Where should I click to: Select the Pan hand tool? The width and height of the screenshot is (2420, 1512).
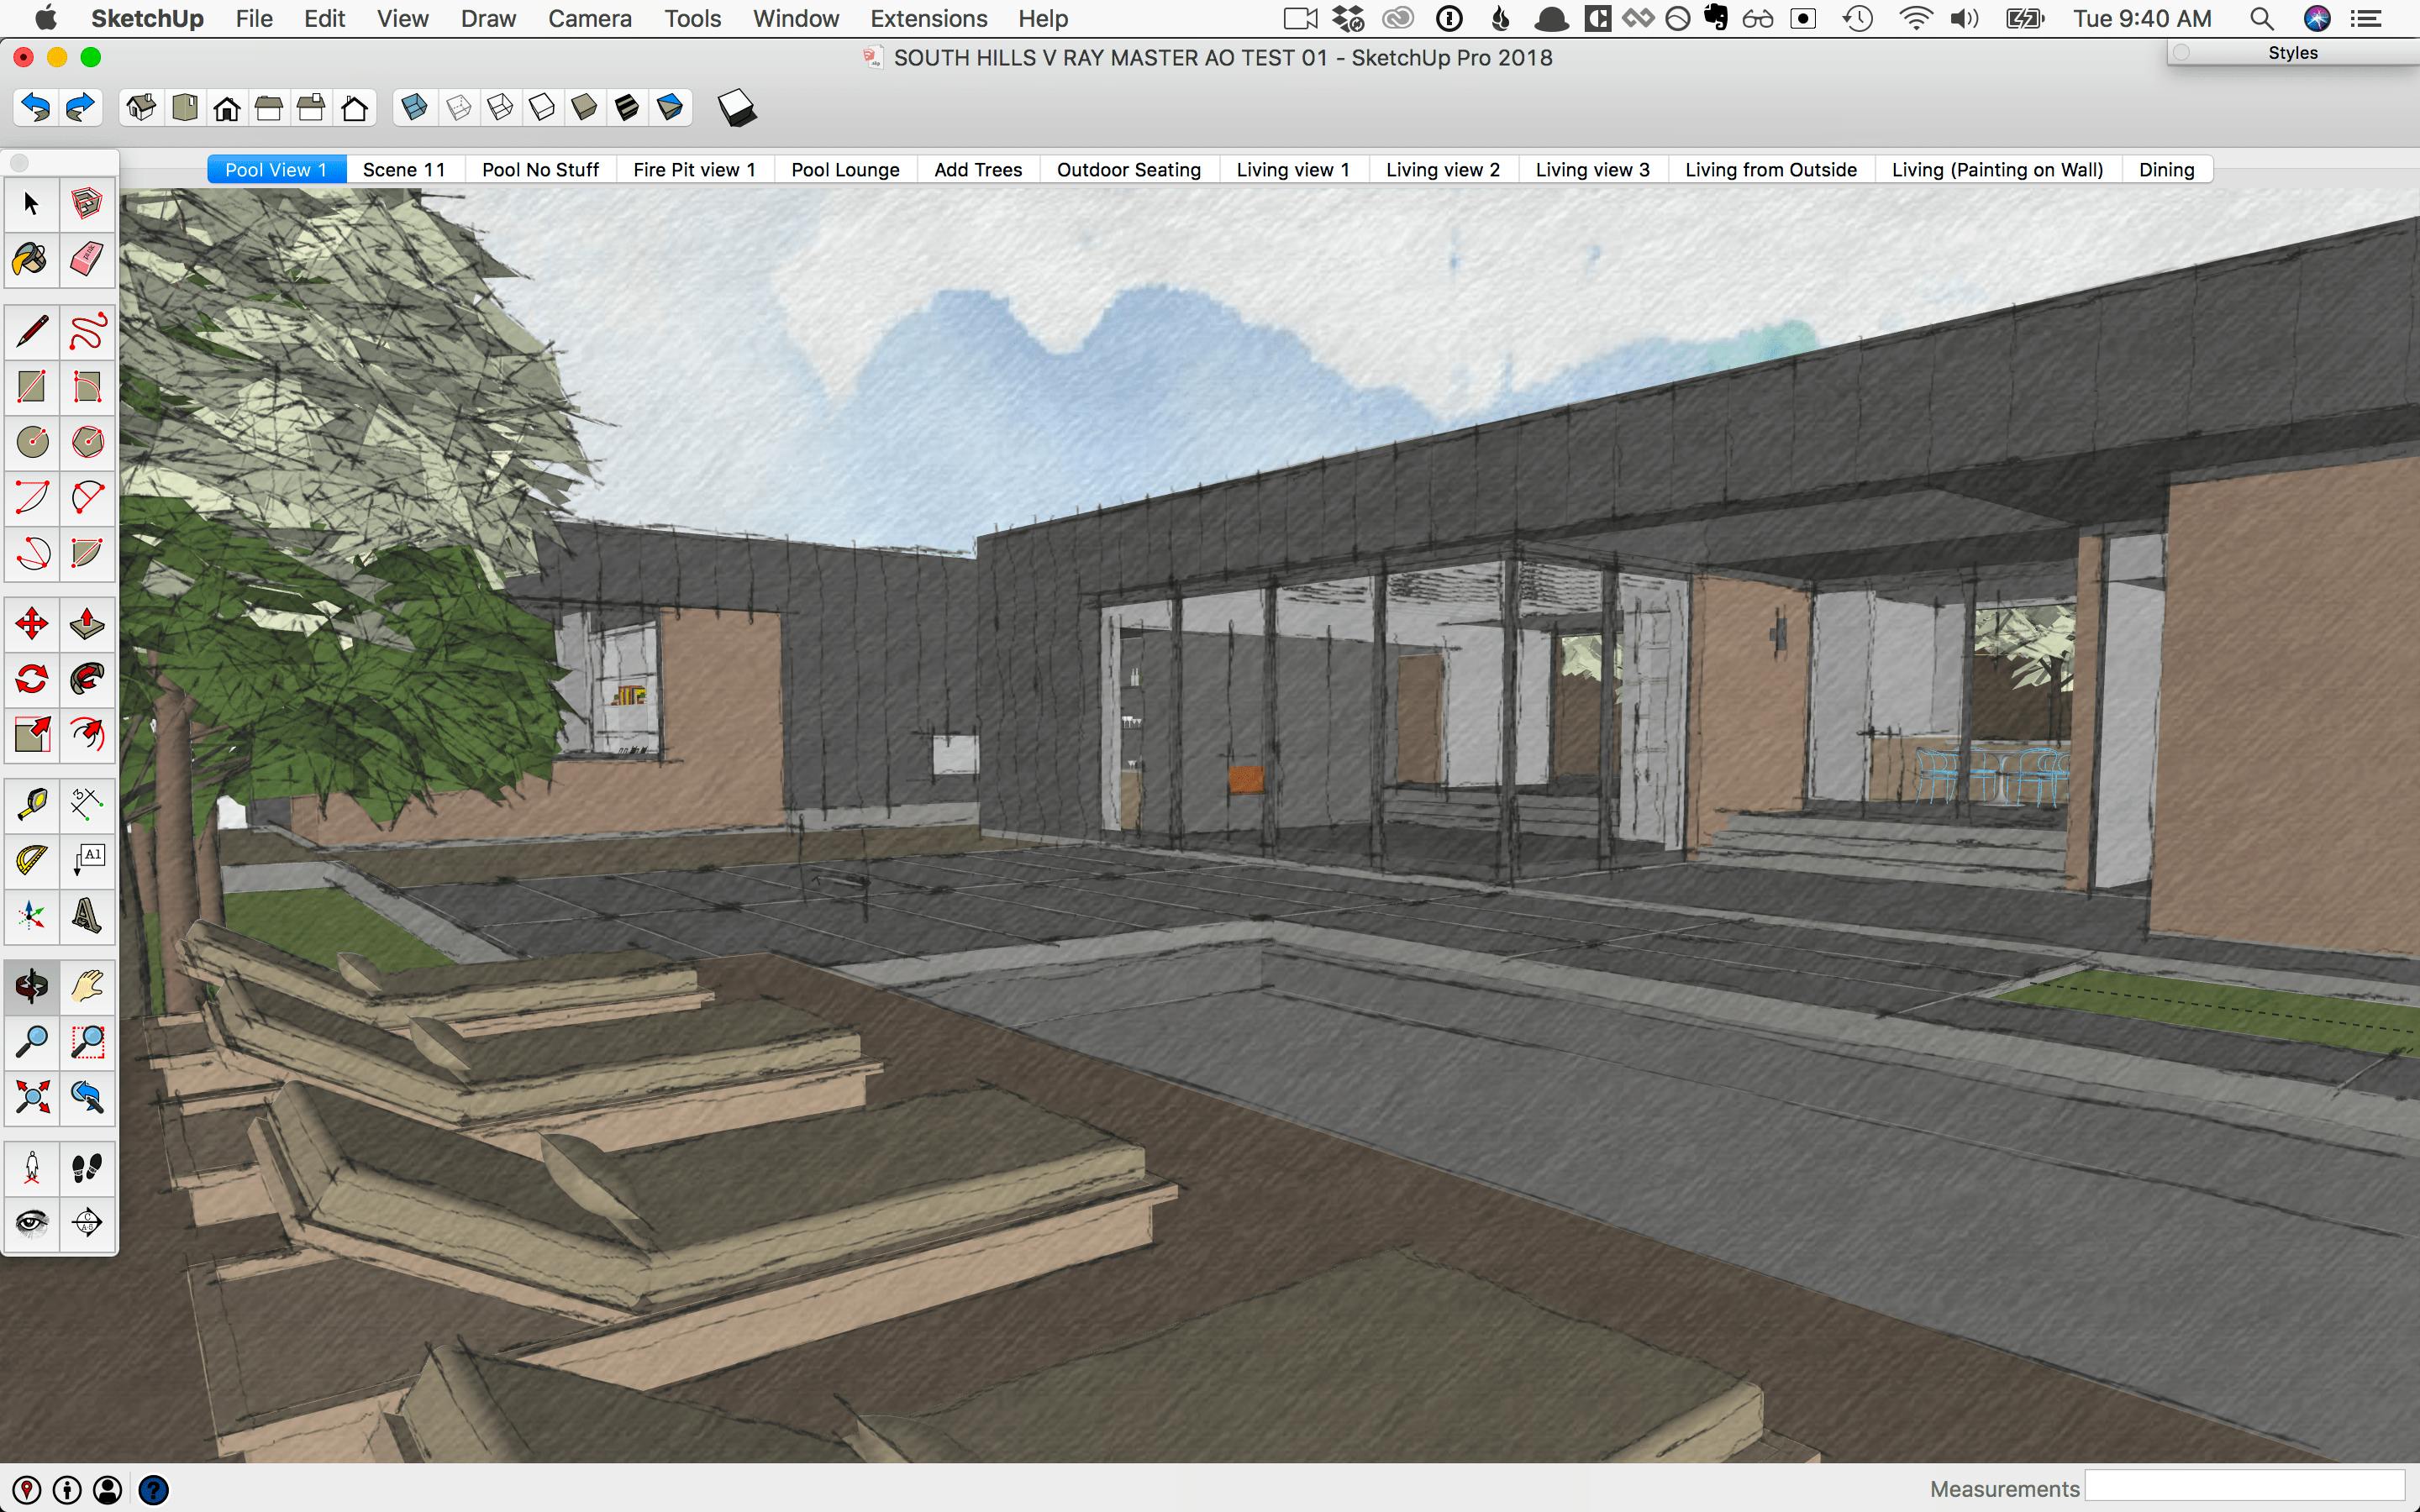coord(88,987)
